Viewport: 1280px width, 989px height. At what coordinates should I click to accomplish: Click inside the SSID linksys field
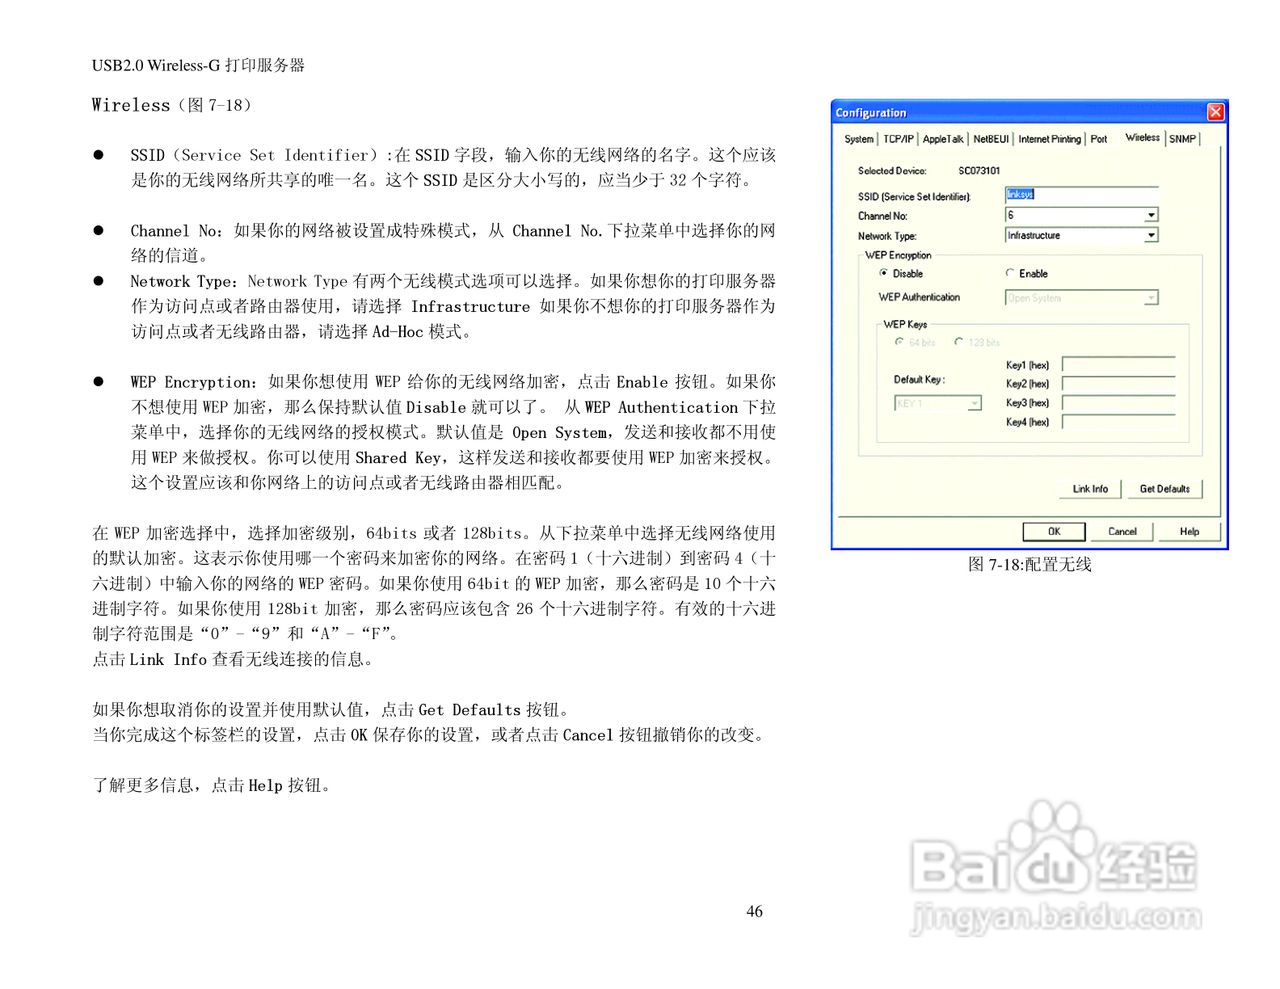pos(1080,194)
